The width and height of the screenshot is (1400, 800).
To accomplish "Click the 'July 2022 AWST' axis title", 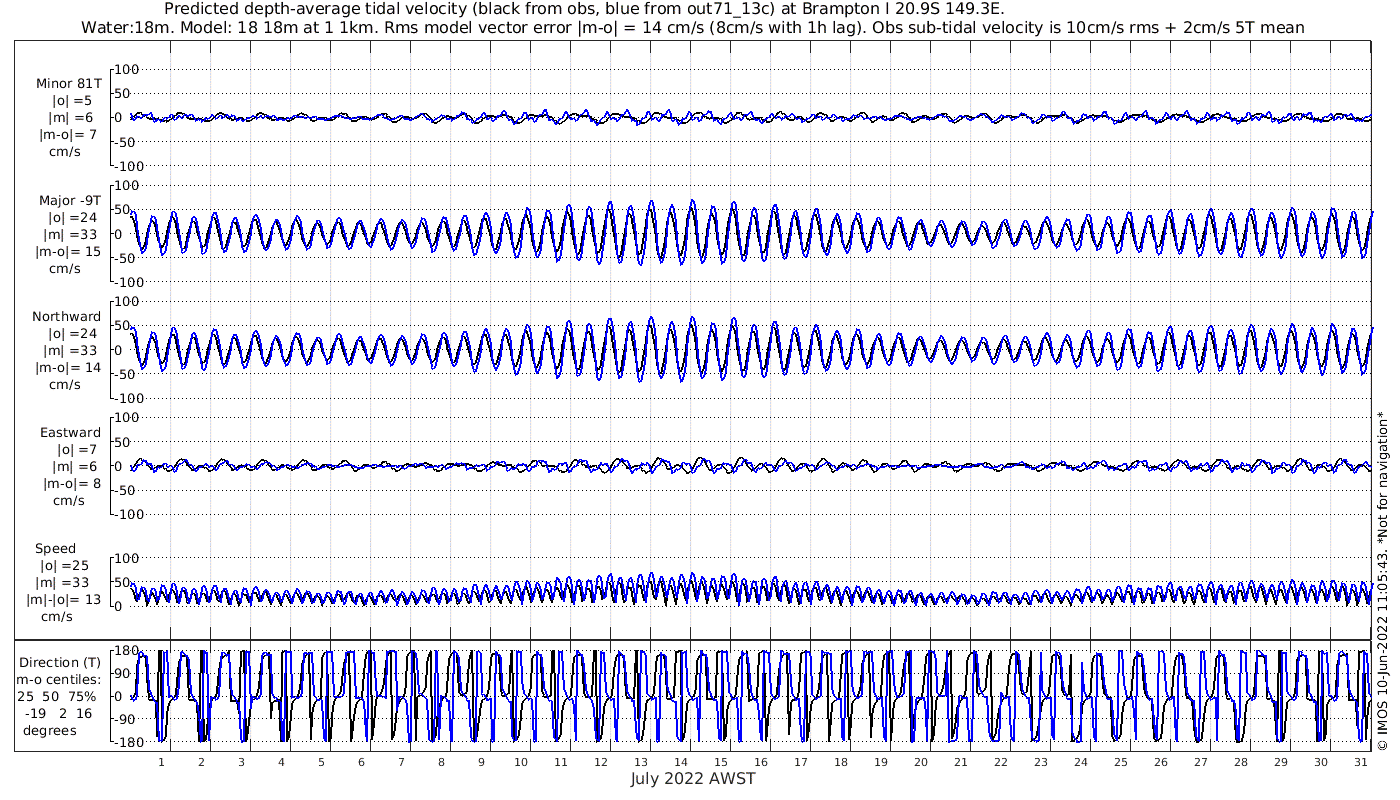I will (693, 778).
